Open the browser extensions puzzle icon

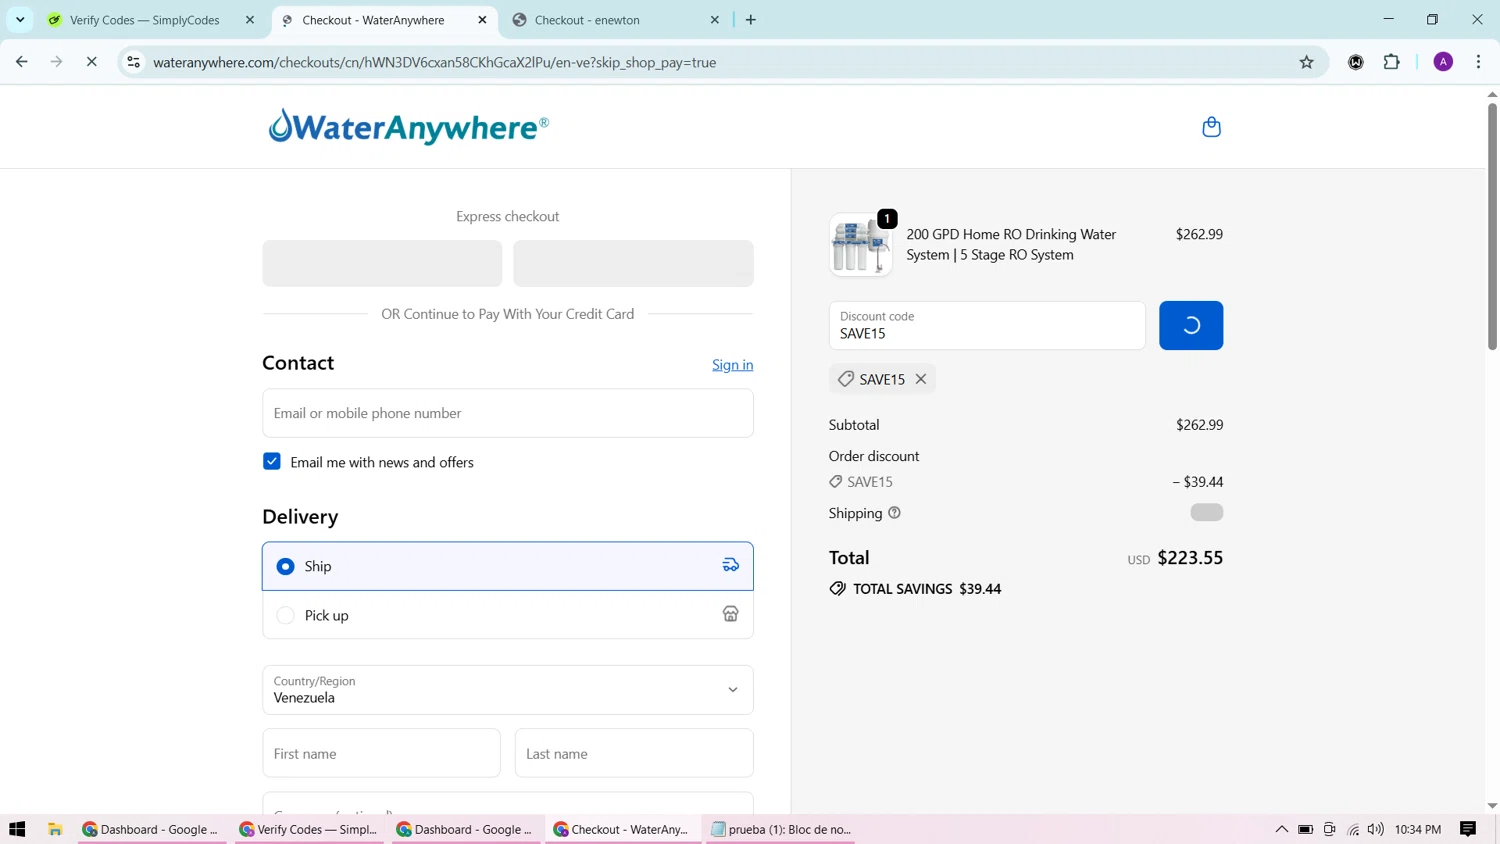point(1391,62)
